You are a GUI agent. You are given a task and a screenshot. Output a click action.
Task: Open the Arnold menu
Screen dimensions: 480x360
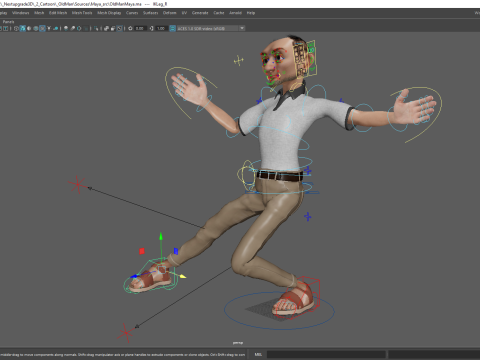click(235, 13)
